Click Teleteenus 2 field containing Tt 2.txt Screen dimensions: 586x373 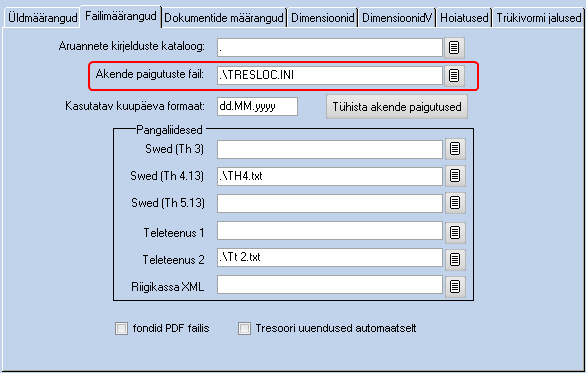330,258
